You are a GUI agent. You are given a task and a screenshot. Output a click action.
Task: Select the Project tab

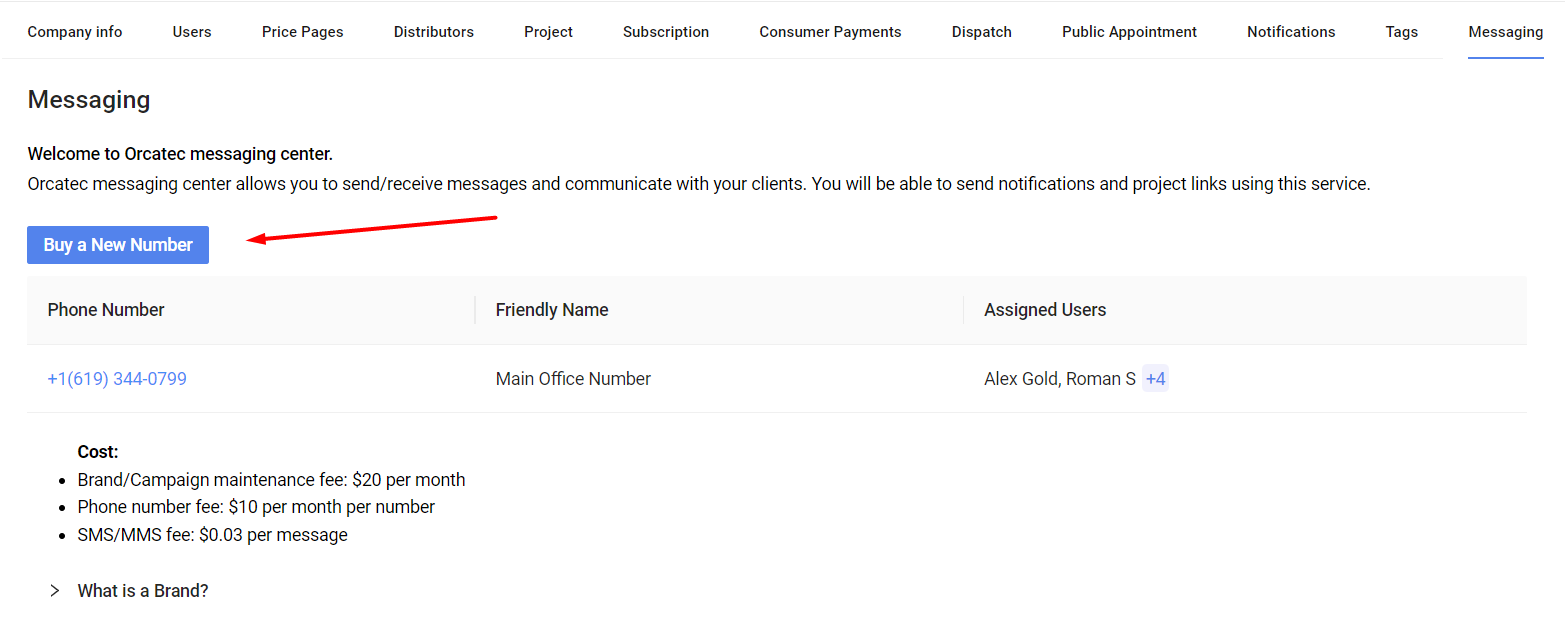pyautogui.click(x=548, y=32)
